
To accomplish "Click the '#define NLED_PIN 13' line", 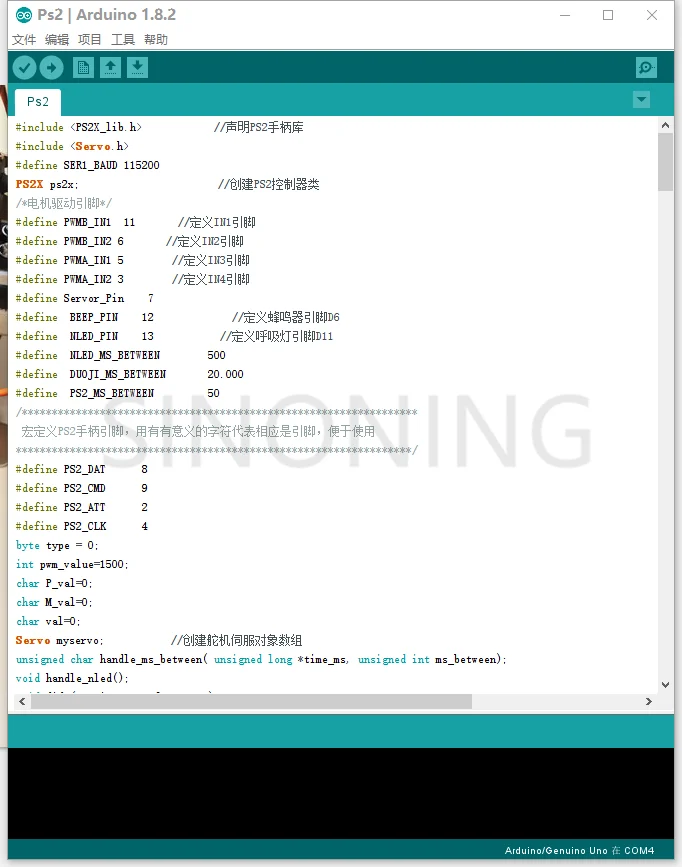I will tap(85, 336).
